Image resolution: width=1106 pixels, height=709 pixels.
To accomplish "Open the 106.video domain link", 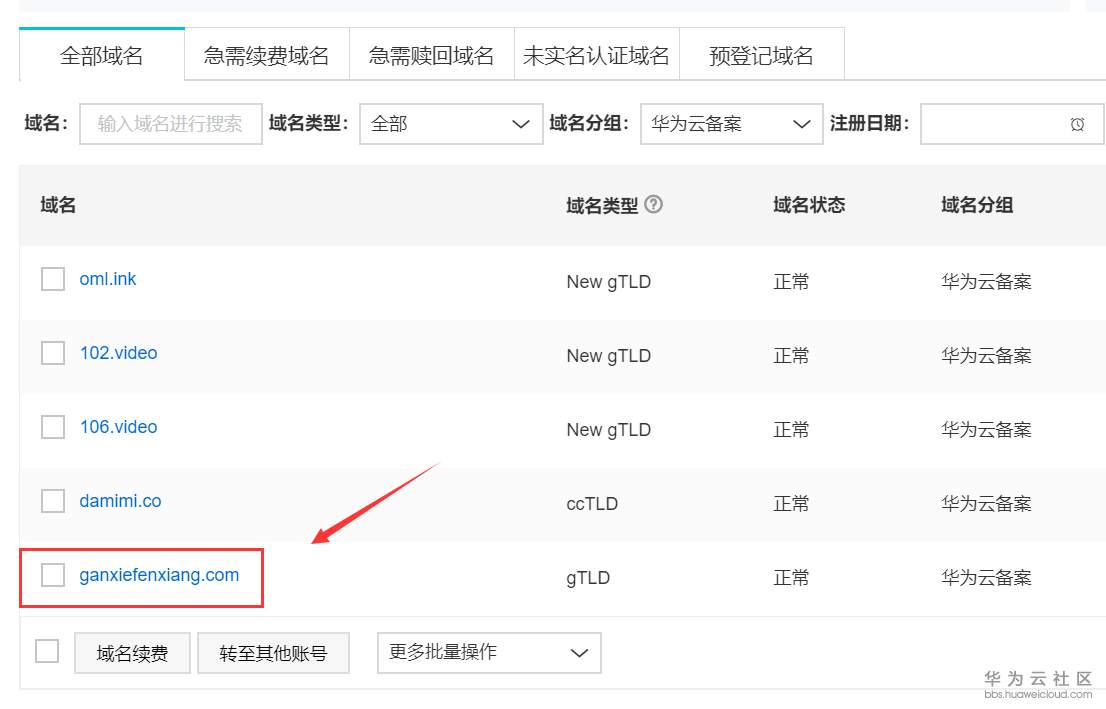I will coord(118,427).
